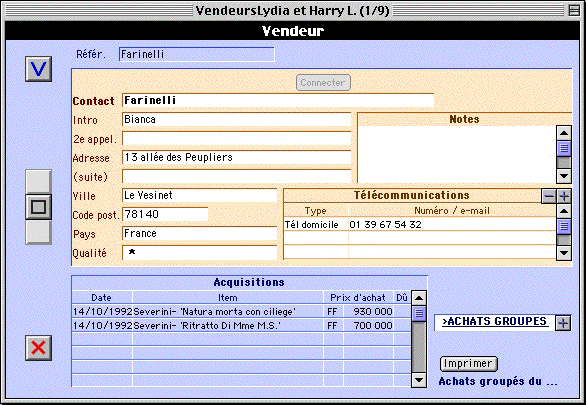Viewport: 586px width, 405px height.
Task: Click the Achats groupés du ... label
Action: tap(498, 381)
